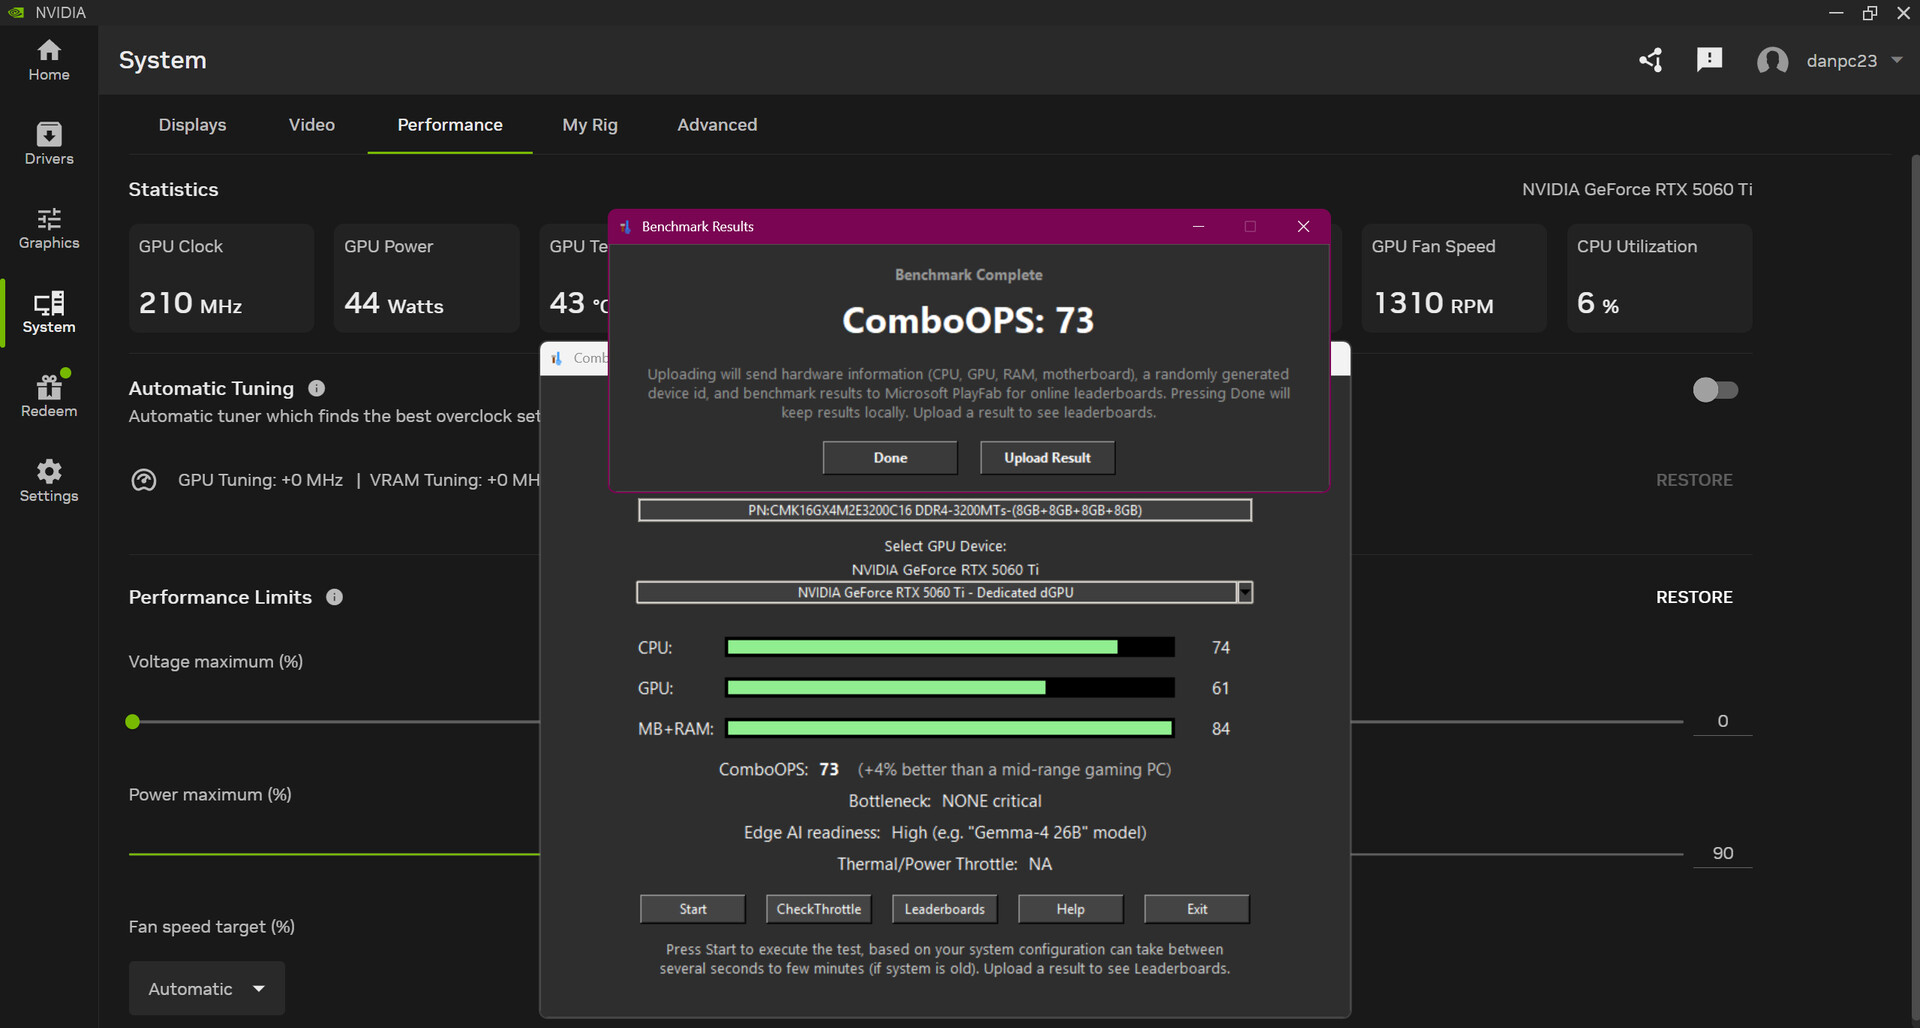Screen dimensions: 1920x1028
Task: Click the GPU Tuning gauge icon
Action: click(144, 480)
